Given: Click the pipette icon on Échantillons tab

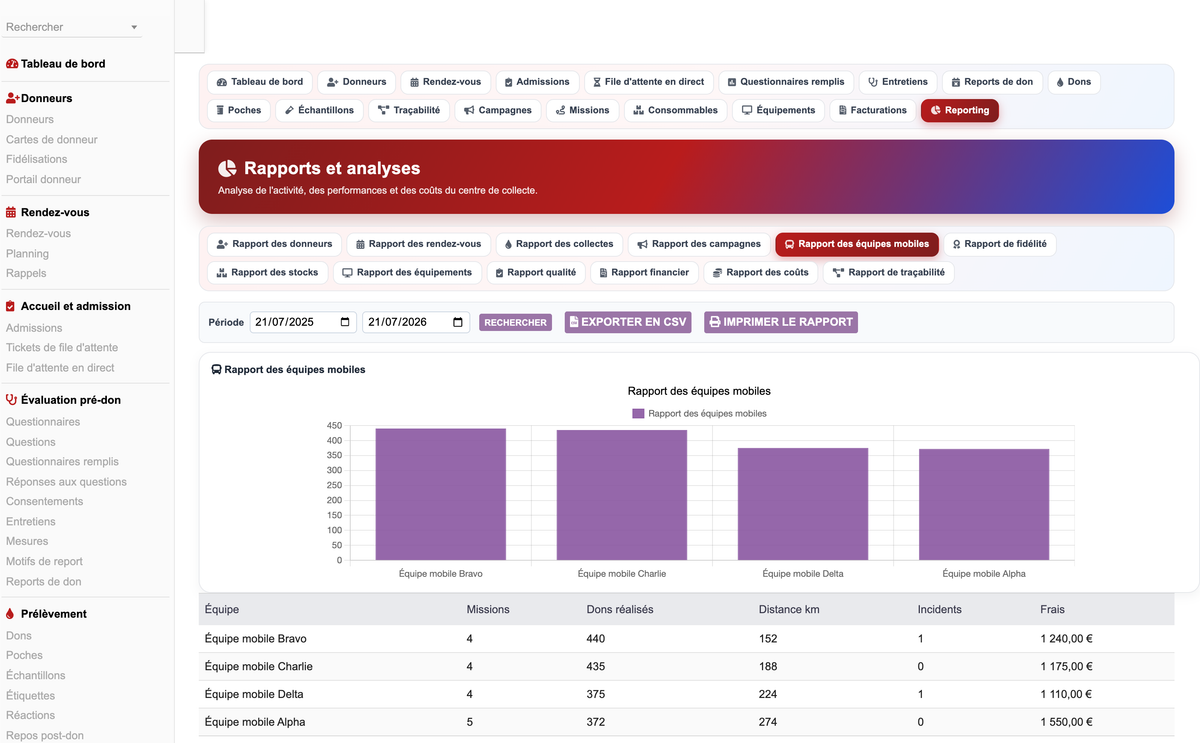Looking at the screenshot, I should tap(289, 110).
